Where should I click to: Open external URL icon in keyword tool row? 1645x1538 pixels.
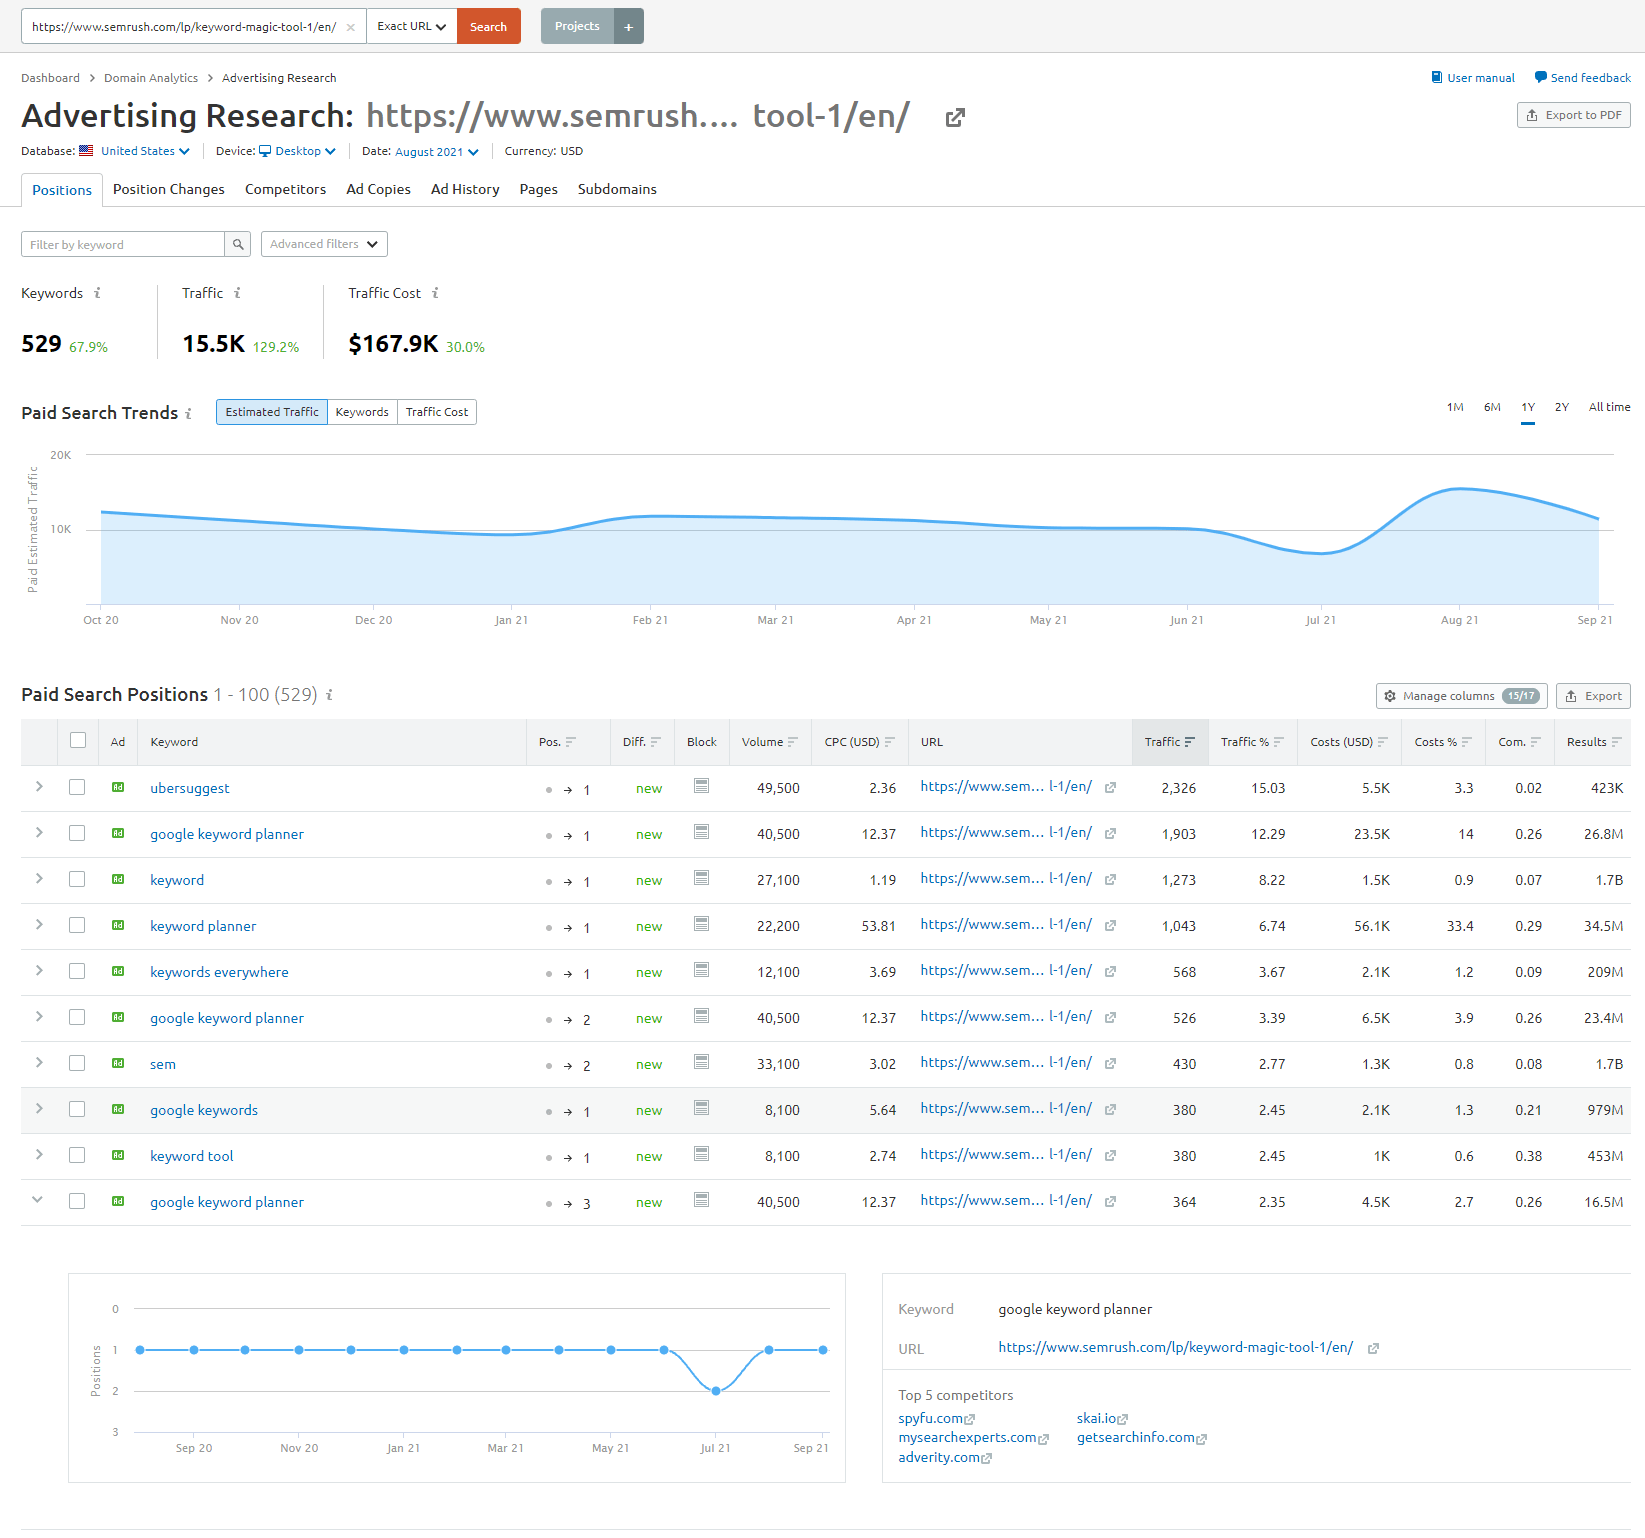(x=1110, y=1156)
